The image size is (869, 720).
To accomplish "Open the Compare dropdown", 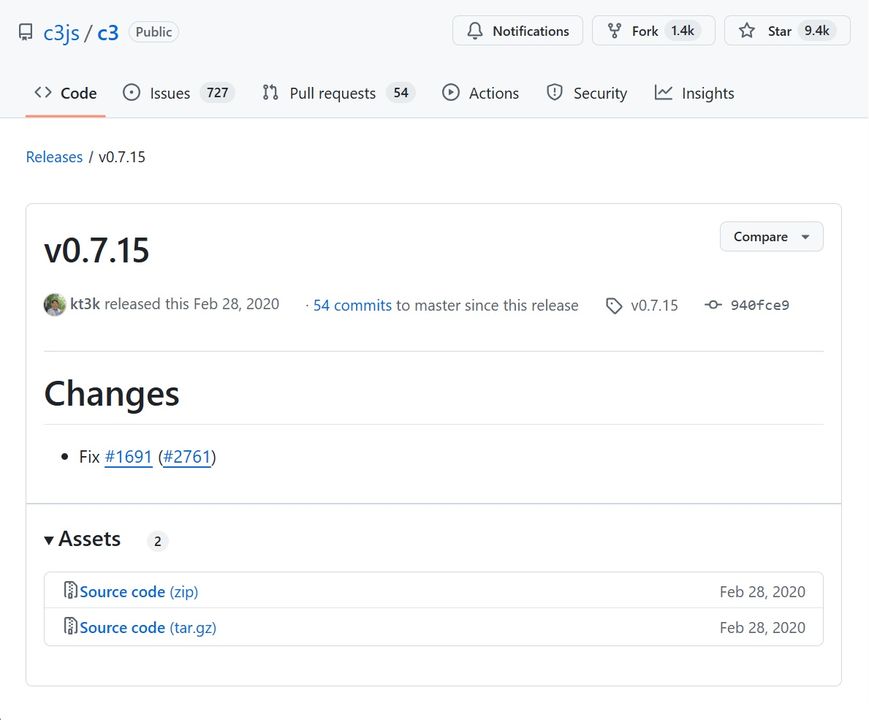I will [771, 237].
